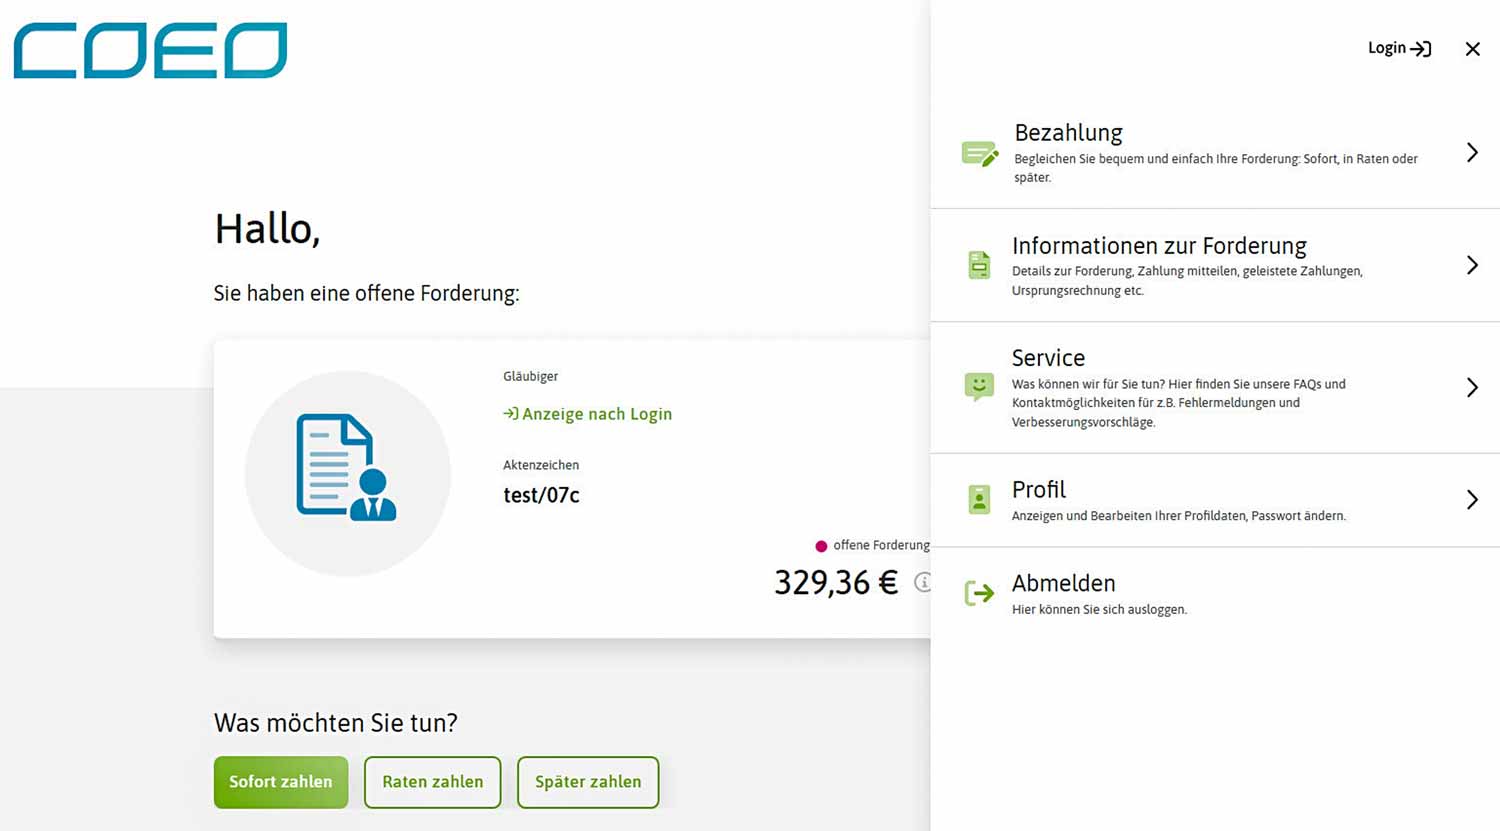
Task: Open the Bezahlung menu entry
Action: (x=1215, y=153)
